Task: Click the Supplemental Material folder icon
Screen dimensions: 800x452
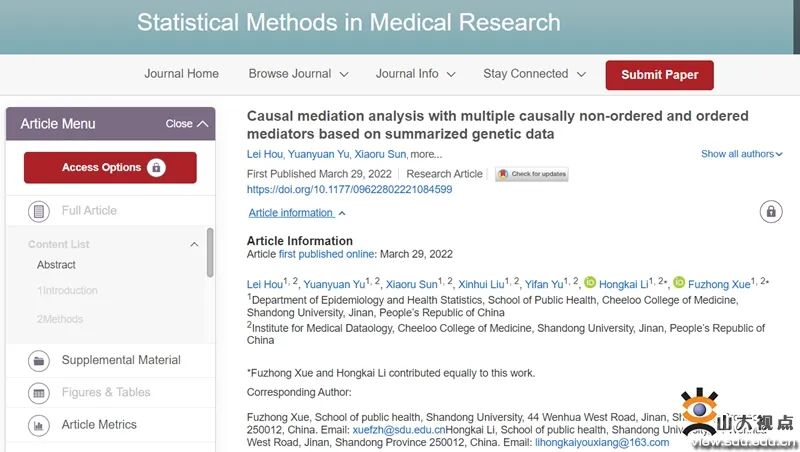Action: (x=39, y=361)
